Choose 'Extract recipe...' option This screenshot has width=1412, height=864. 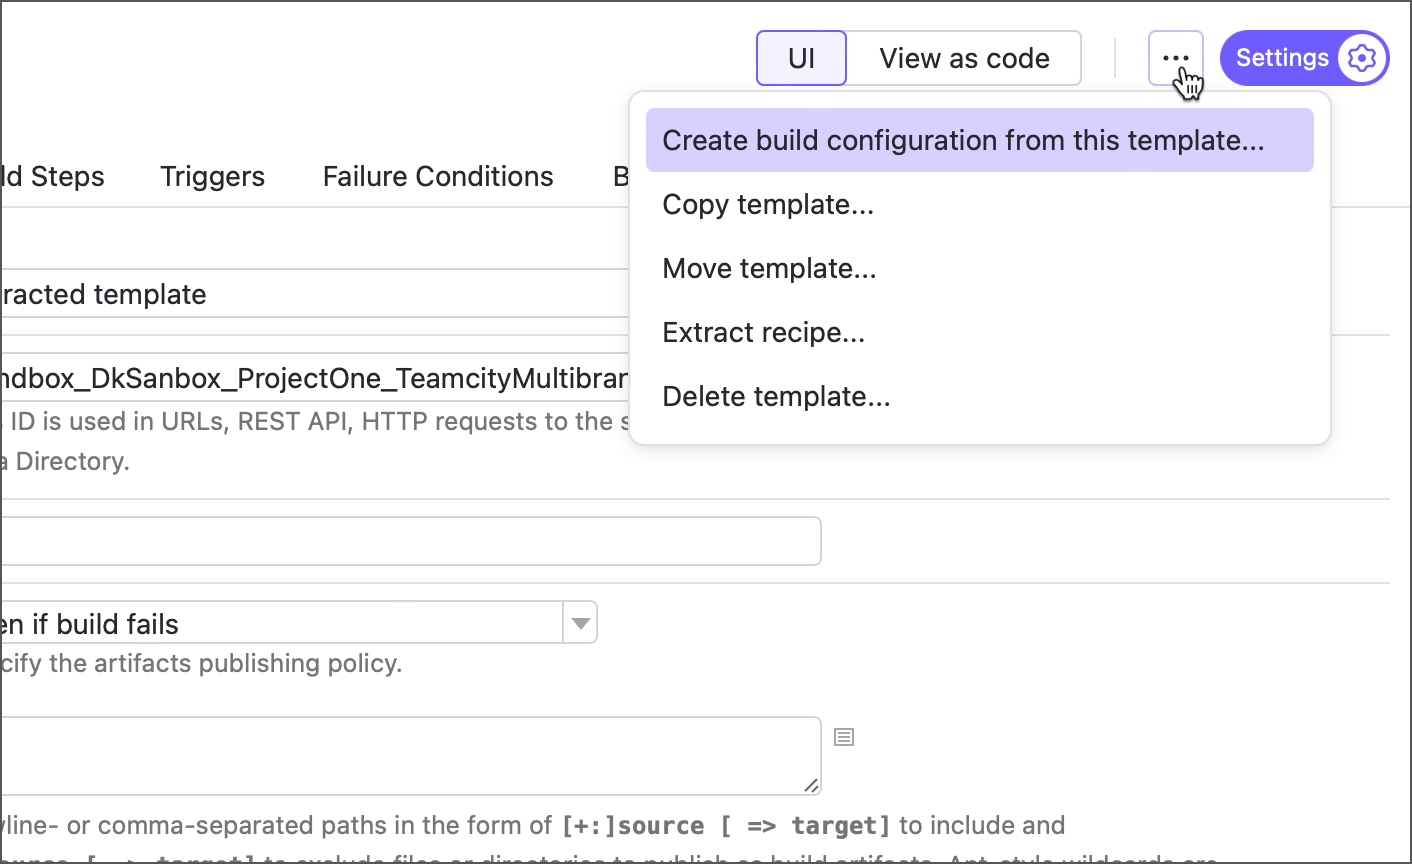[x=763, y=332]
